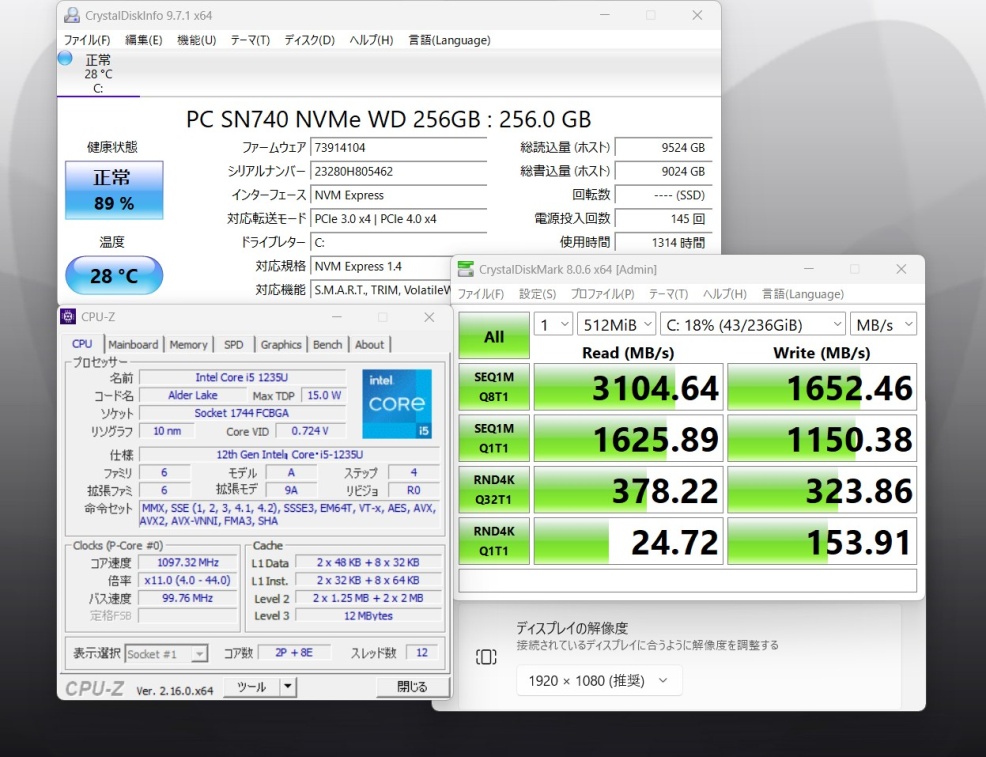Click the Intel Core i5 logo badge
The image size is (986, 757).
[x=397, y=404]
